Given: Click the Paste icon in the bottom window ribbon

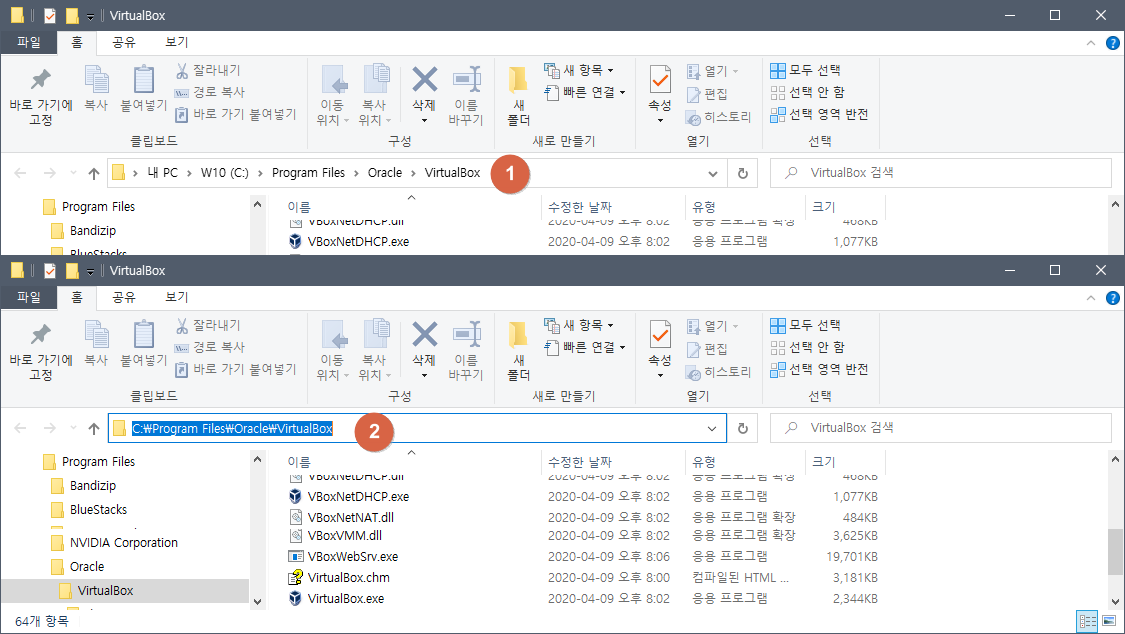Looking at the screenshot, I should pos(143,334).
